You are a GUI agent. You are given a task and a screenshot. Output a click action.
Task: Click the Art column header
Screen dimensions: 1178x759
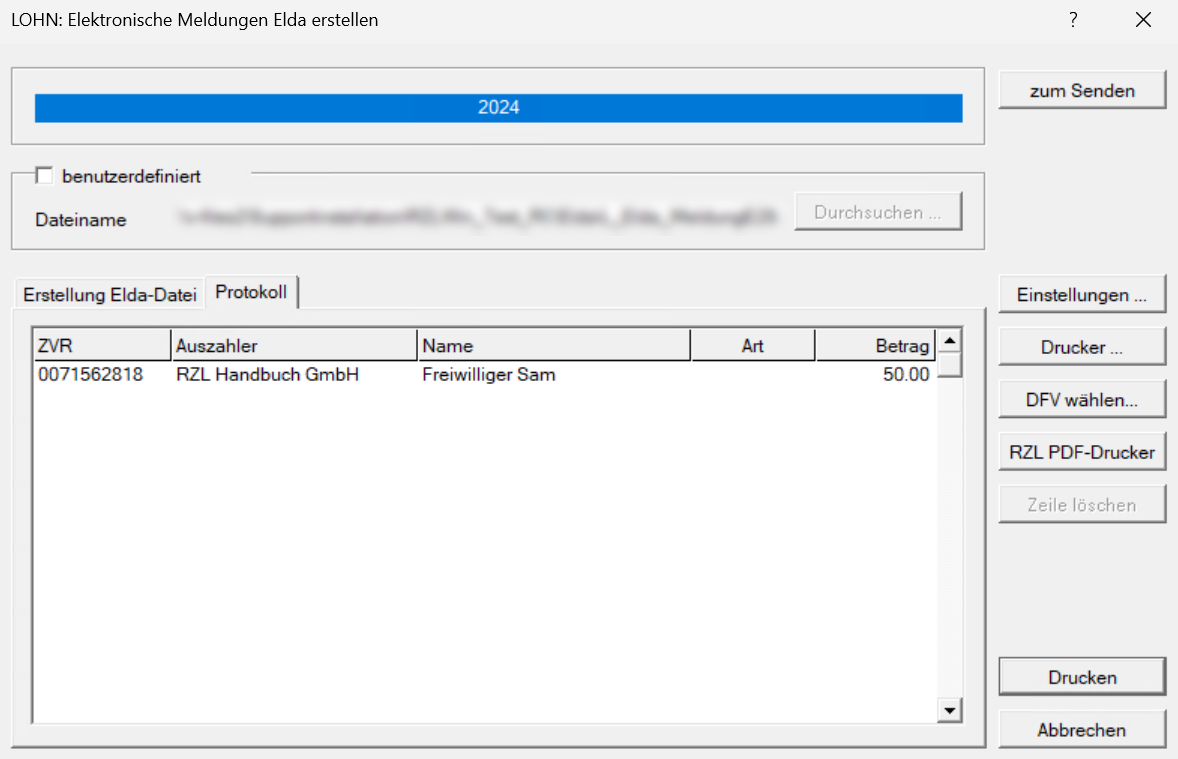click(753, 345)
